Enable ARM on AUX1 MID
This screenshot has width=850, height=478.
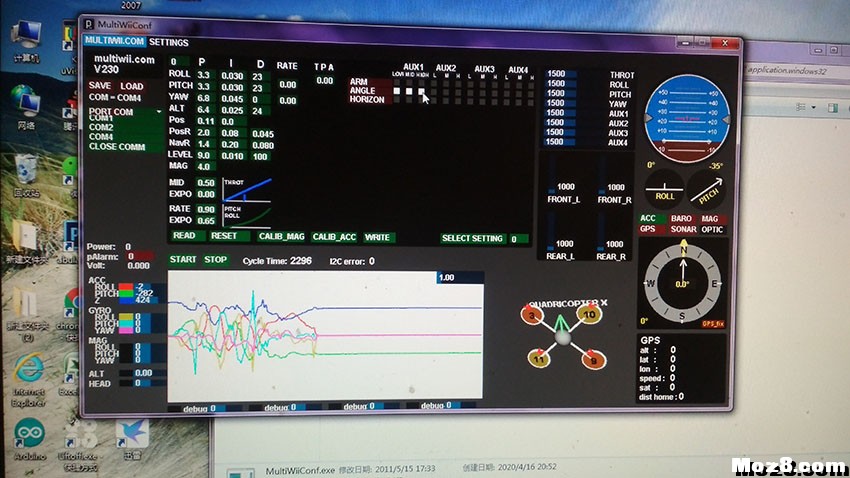pyautogui.click(x=409, y=82)
